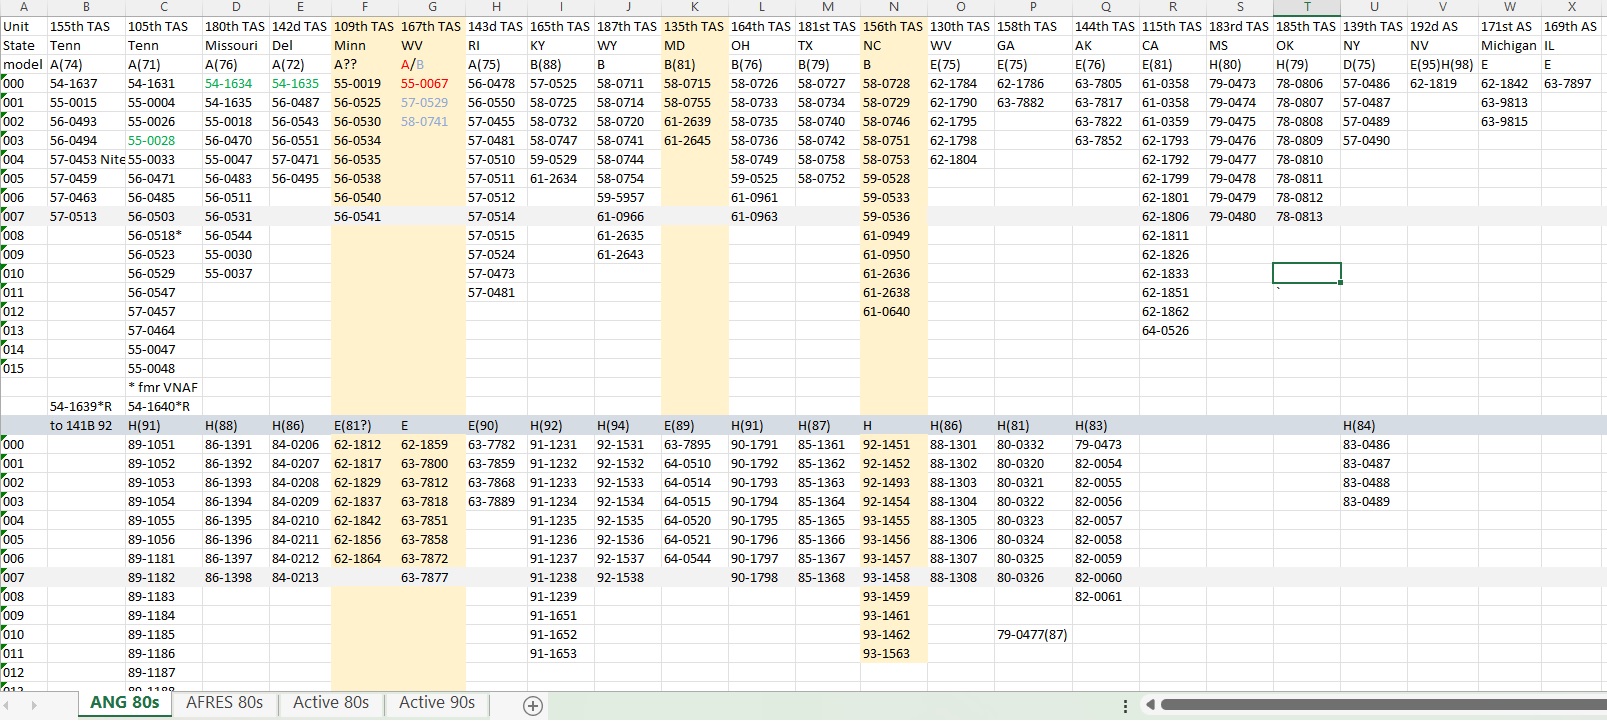This screenshot has width=1607, height=721.
Task: Click the horizontal scrollbar left arrow
Action: pos(1149,705)
